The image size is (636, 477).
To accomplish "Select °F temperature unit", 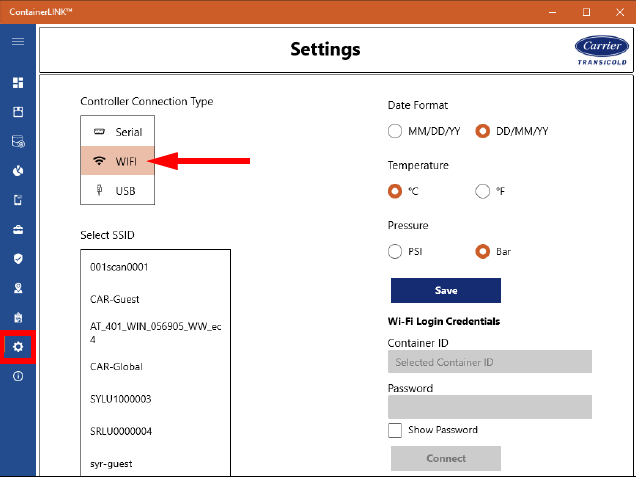I will [x=483, y=191].
